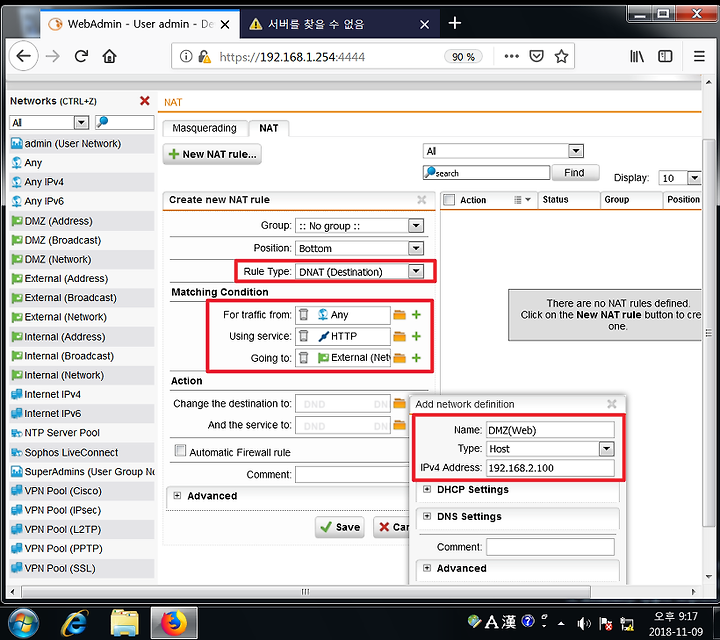Save the new NAT rule
This screenshot has height=640, width=720.
click(340, 527)
